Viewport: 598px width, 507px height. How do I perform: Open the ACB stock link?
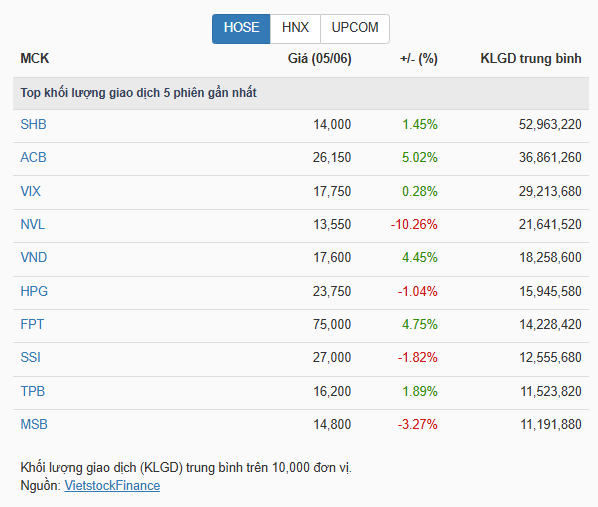coord(34,158)
